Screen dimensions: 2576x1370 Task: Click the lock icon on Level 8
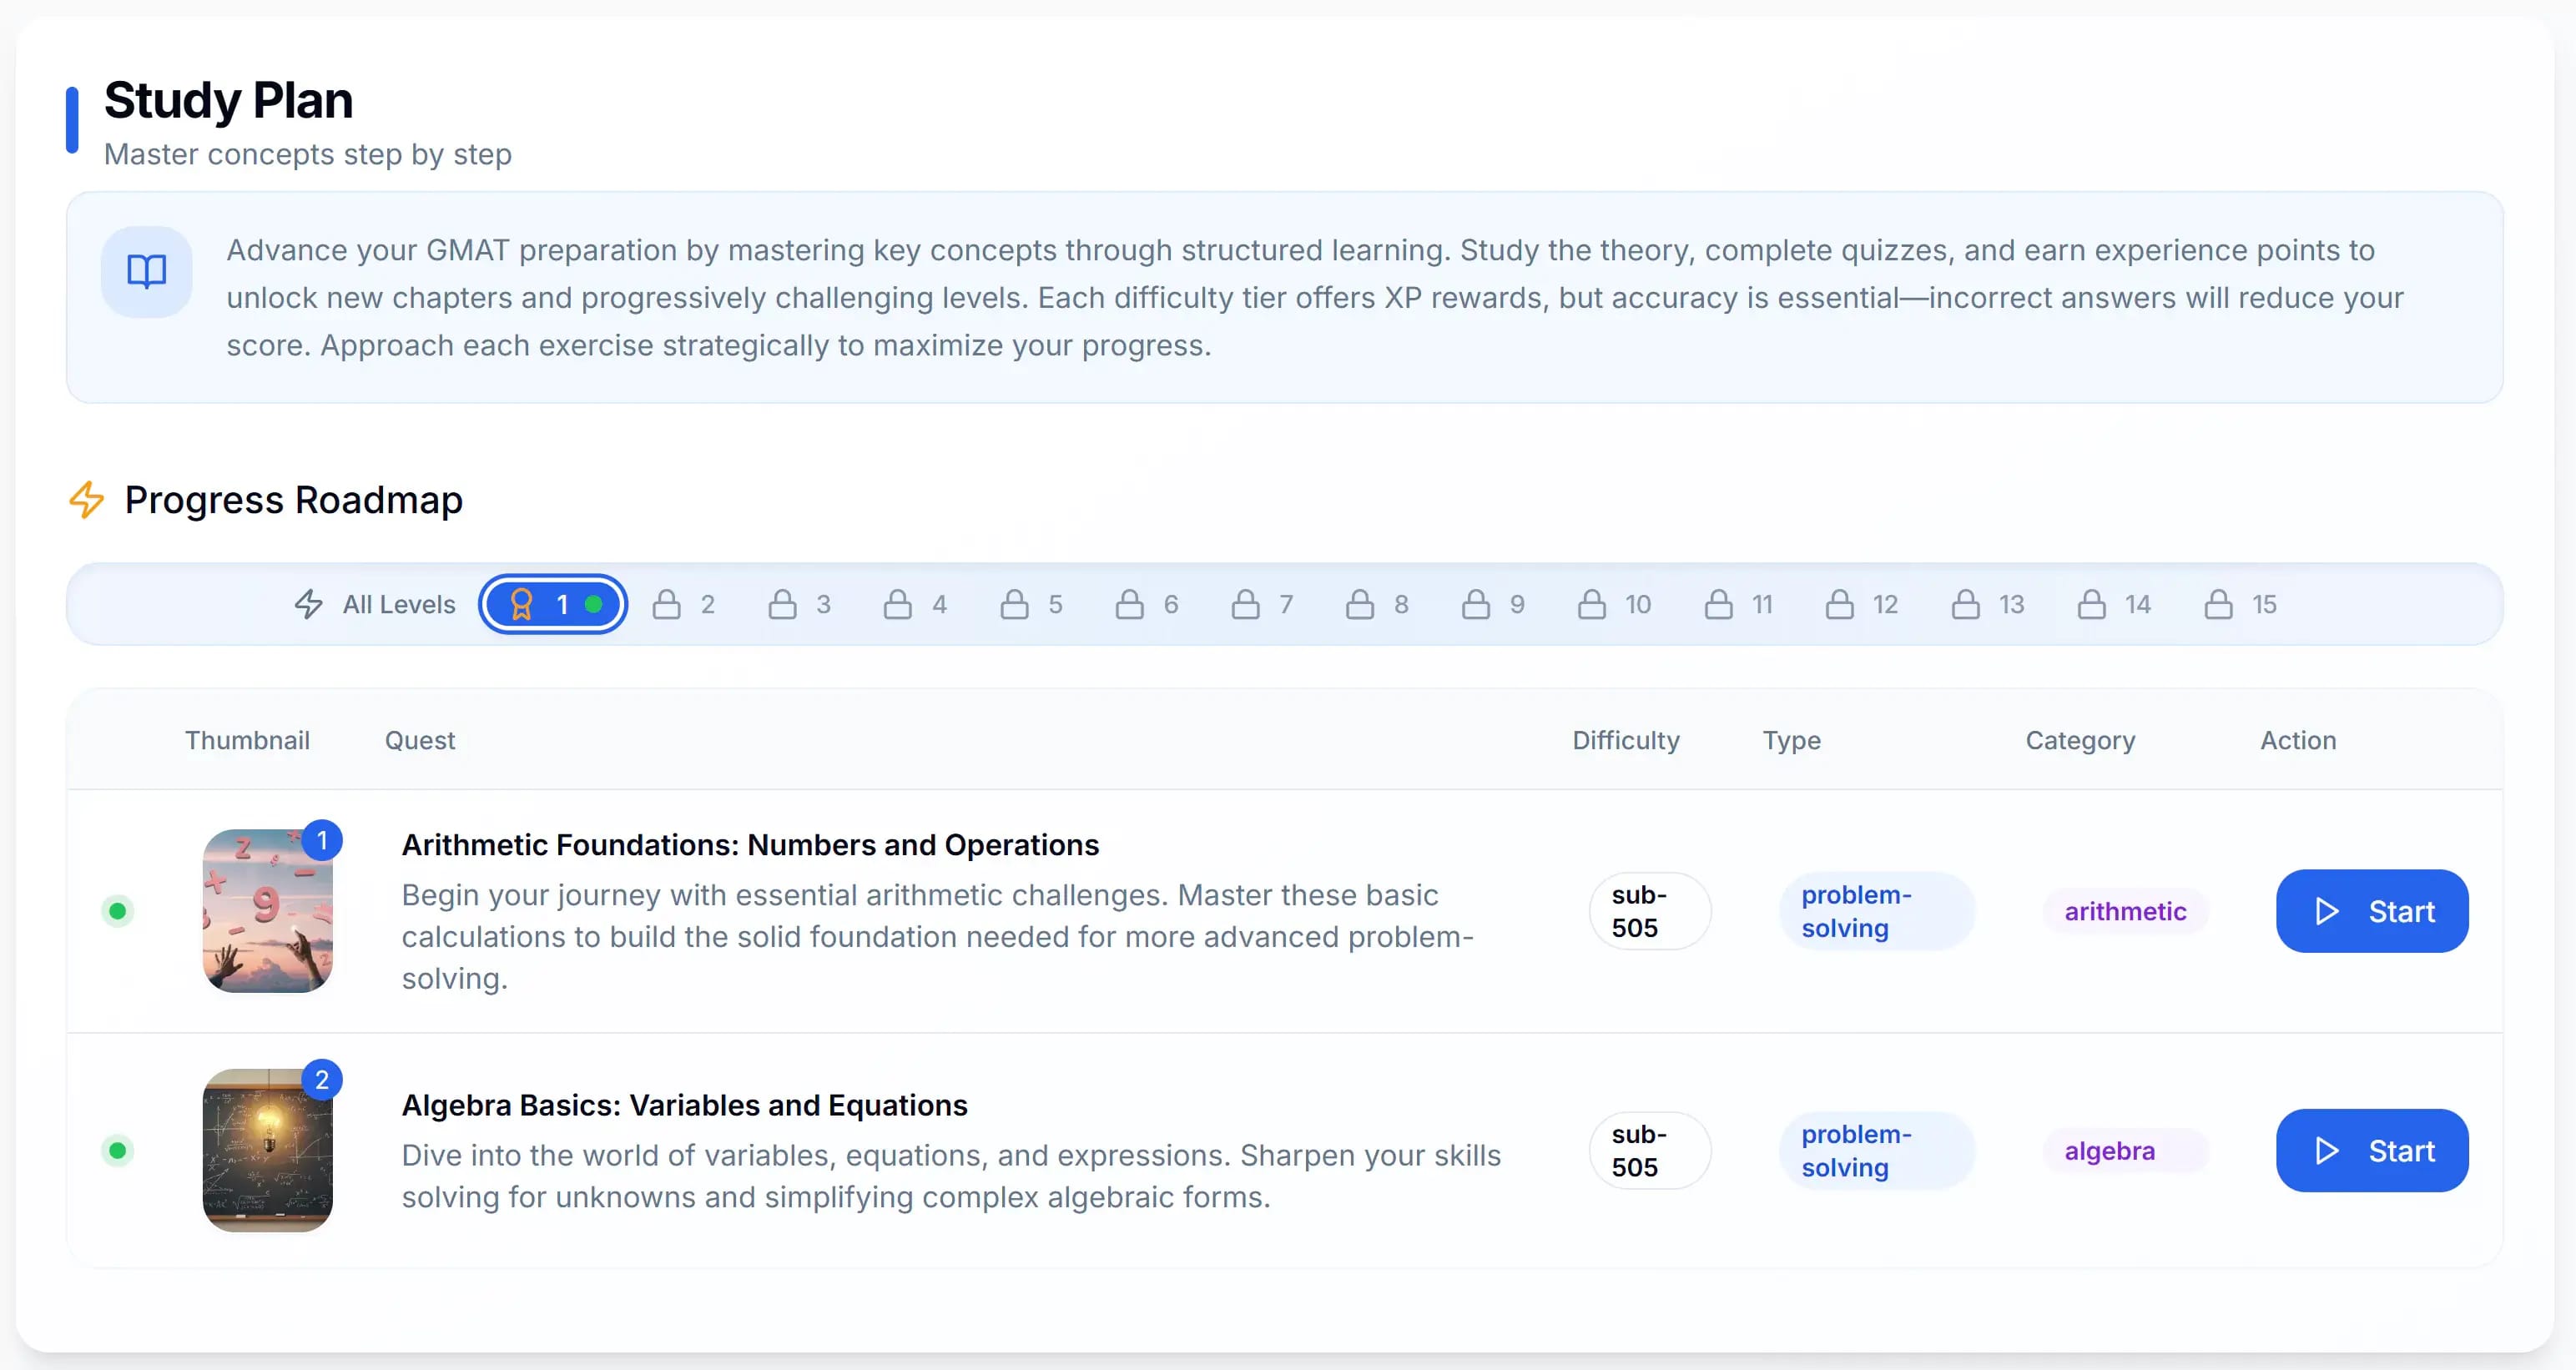[1360, 603]
